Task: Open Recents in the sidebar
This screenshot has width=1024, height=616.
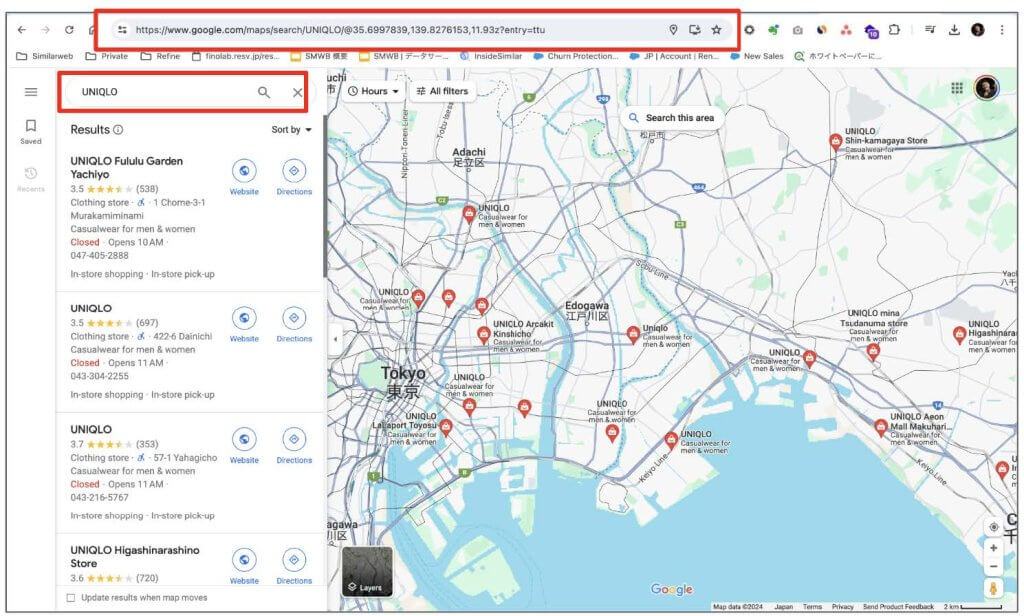Action: click(x=31, y=178)
